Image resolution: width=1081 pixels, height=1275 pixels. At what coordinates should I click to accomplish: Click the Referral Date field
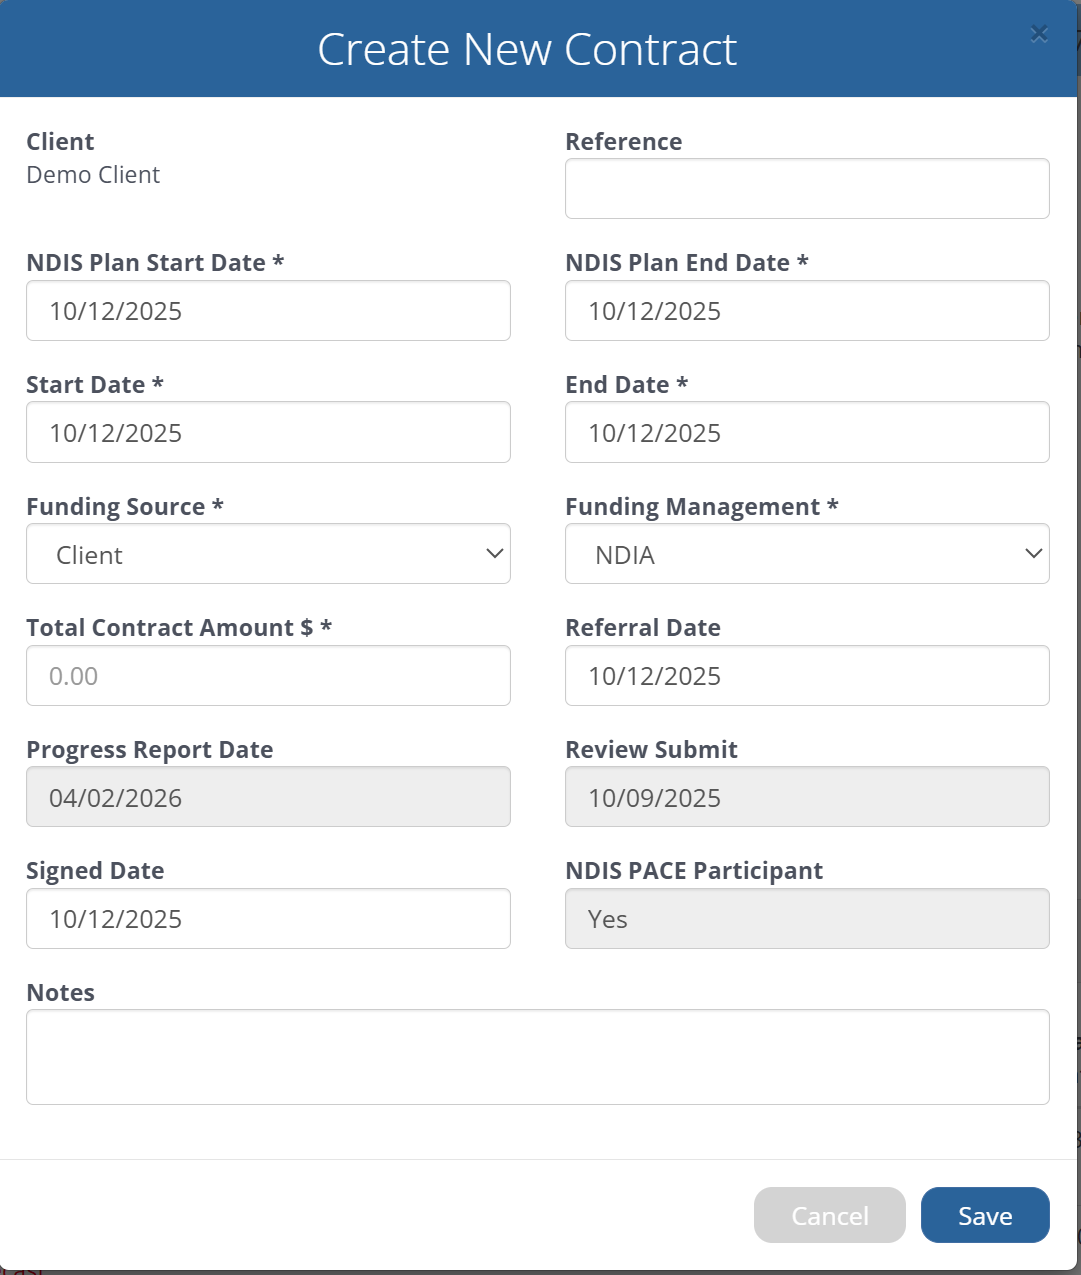[806, 676]
